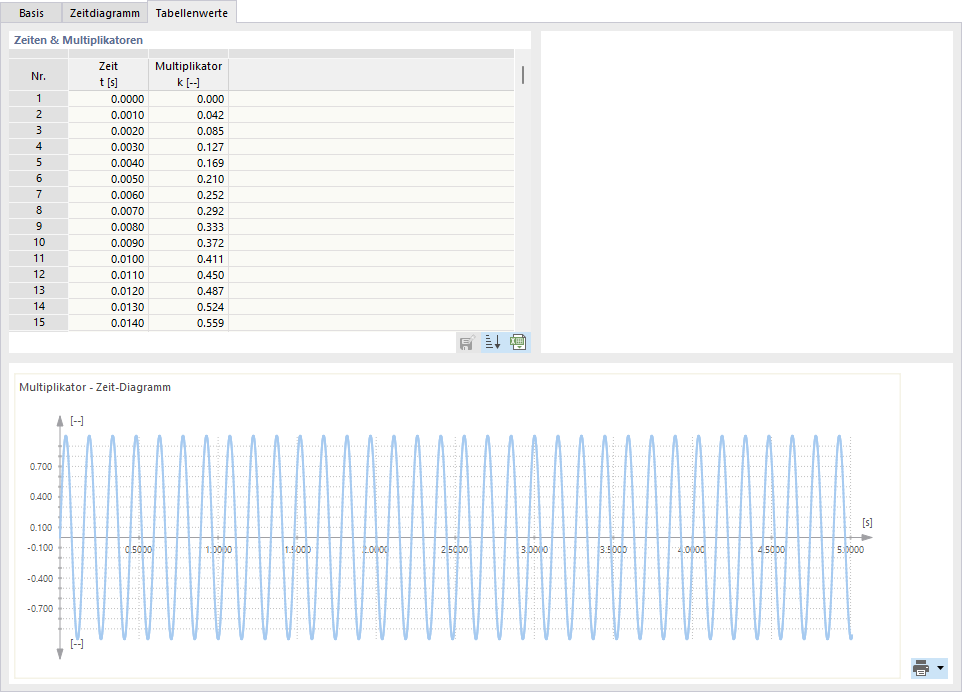Select time cell 0.0080
The width and height of the screenshot is (962, 692).
pos(109,226)
